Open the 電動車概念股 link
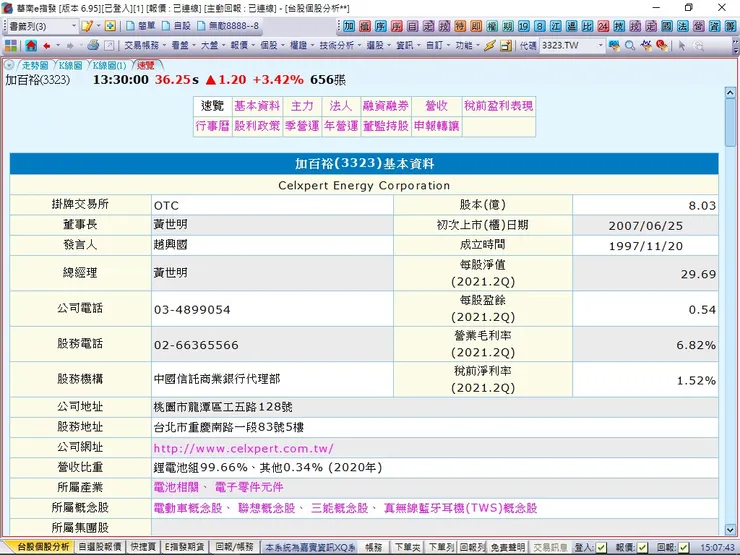 coord(188,508)
